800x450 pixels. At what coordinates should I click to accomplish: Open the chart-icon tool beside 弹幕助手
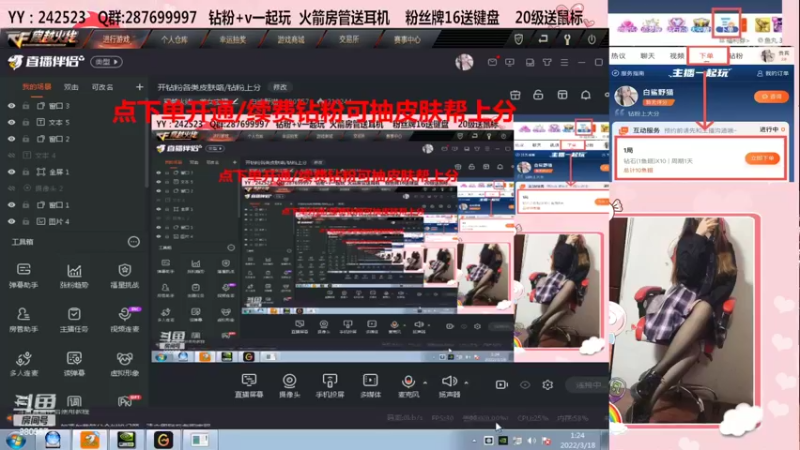point(74,276)
